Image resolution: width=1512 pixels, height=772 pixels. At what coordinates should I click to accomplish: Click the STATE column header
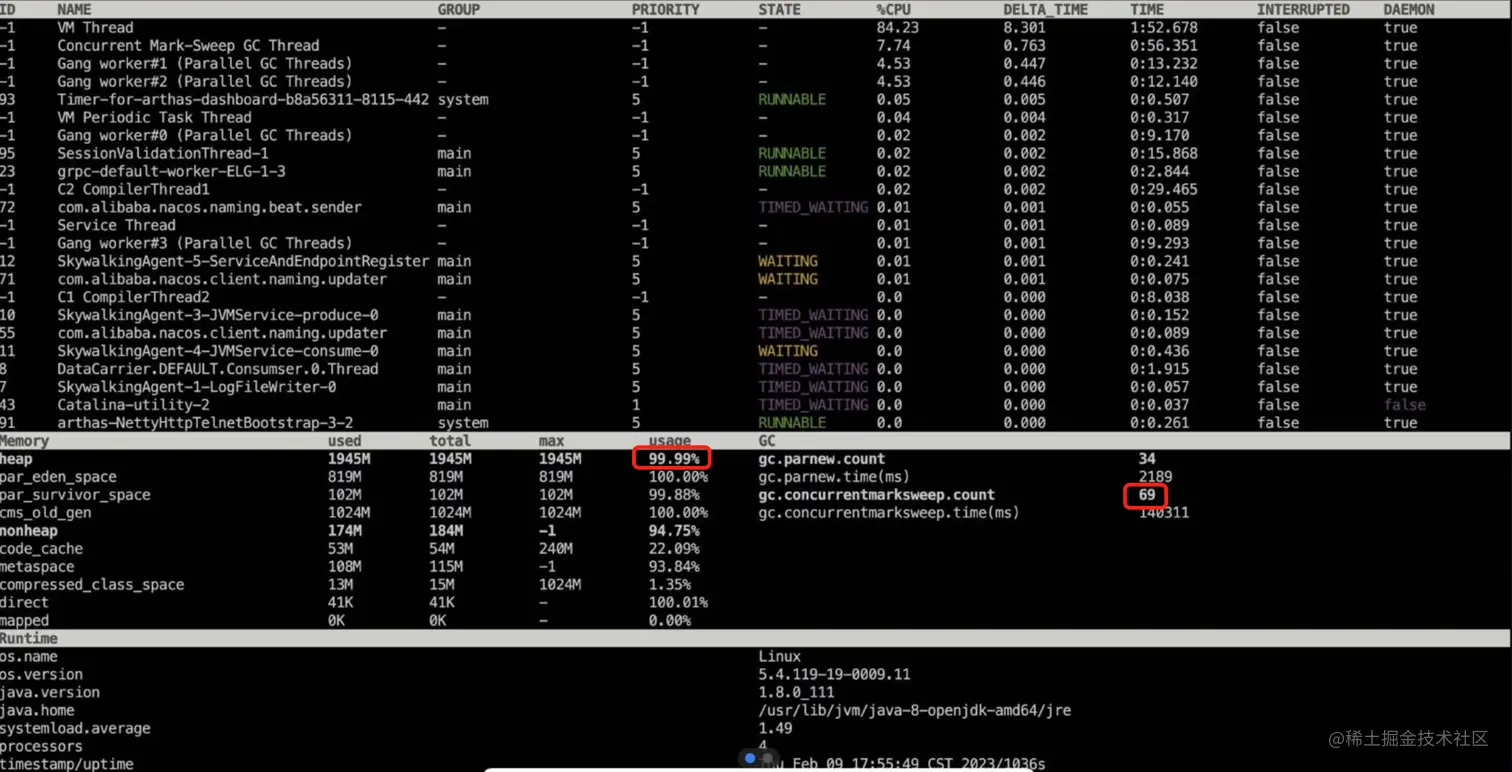click(780, 9)
